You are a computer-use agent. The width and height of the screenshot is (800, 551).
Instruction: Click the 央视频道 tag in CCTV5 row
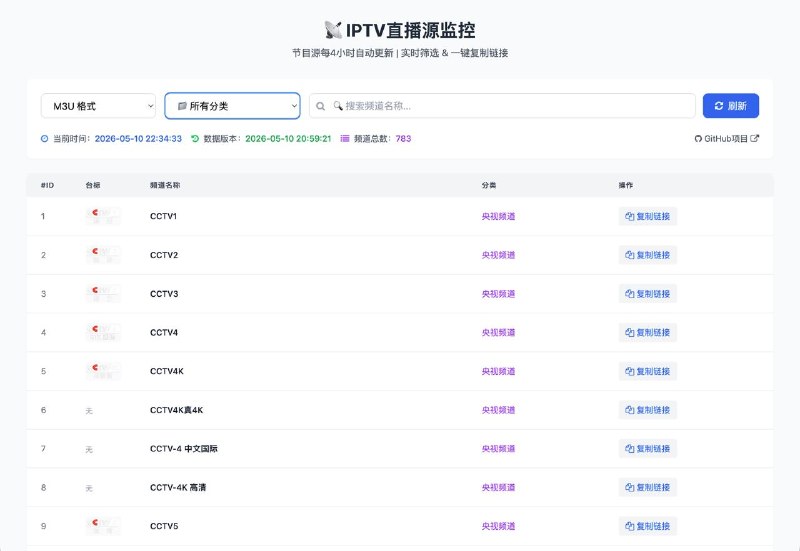pyautogui.click(x=498, y=526)
